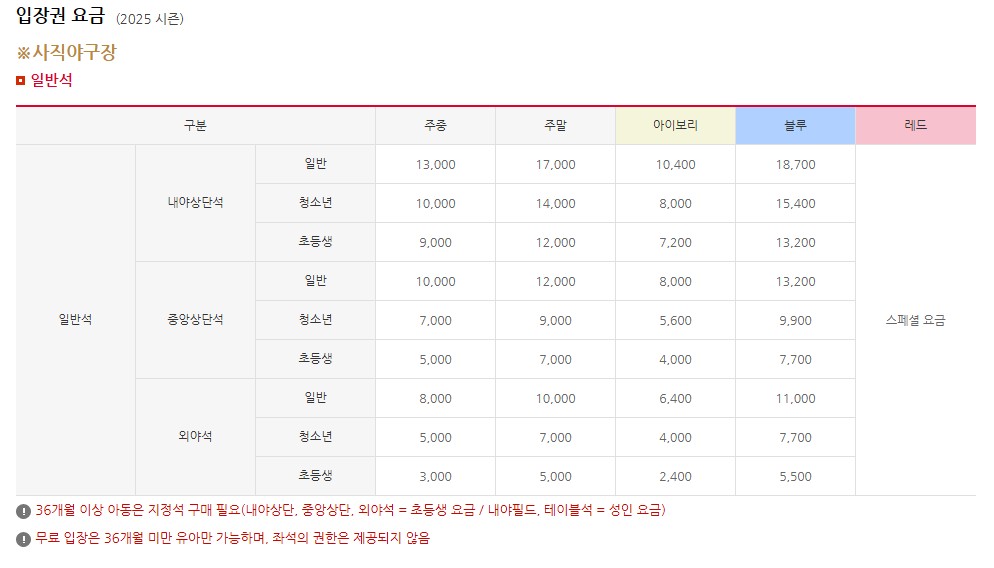Click the ※사직야구장 heading
Viewport: 994px width, 568px height.
click(67, 52)
